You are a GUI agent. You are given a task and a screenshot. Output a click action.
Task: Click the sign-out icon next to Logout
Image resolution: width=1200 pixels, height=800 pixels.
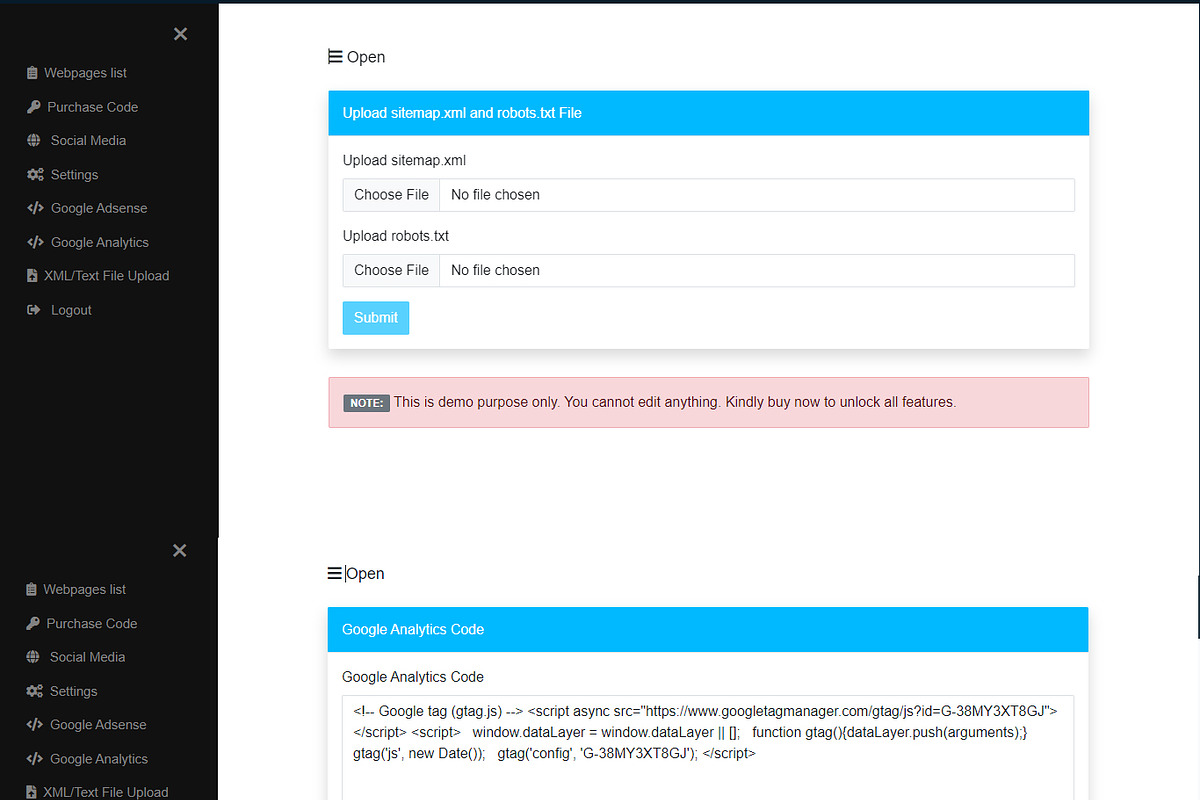pos(33,310)
